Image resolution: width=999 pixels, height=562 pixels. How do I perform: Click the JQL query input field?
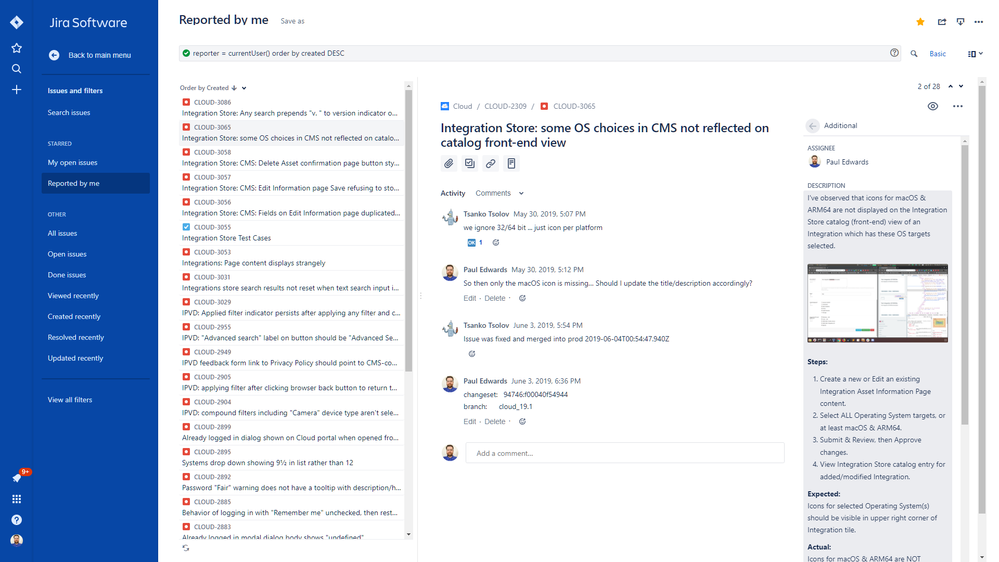[x=538, y=54]
